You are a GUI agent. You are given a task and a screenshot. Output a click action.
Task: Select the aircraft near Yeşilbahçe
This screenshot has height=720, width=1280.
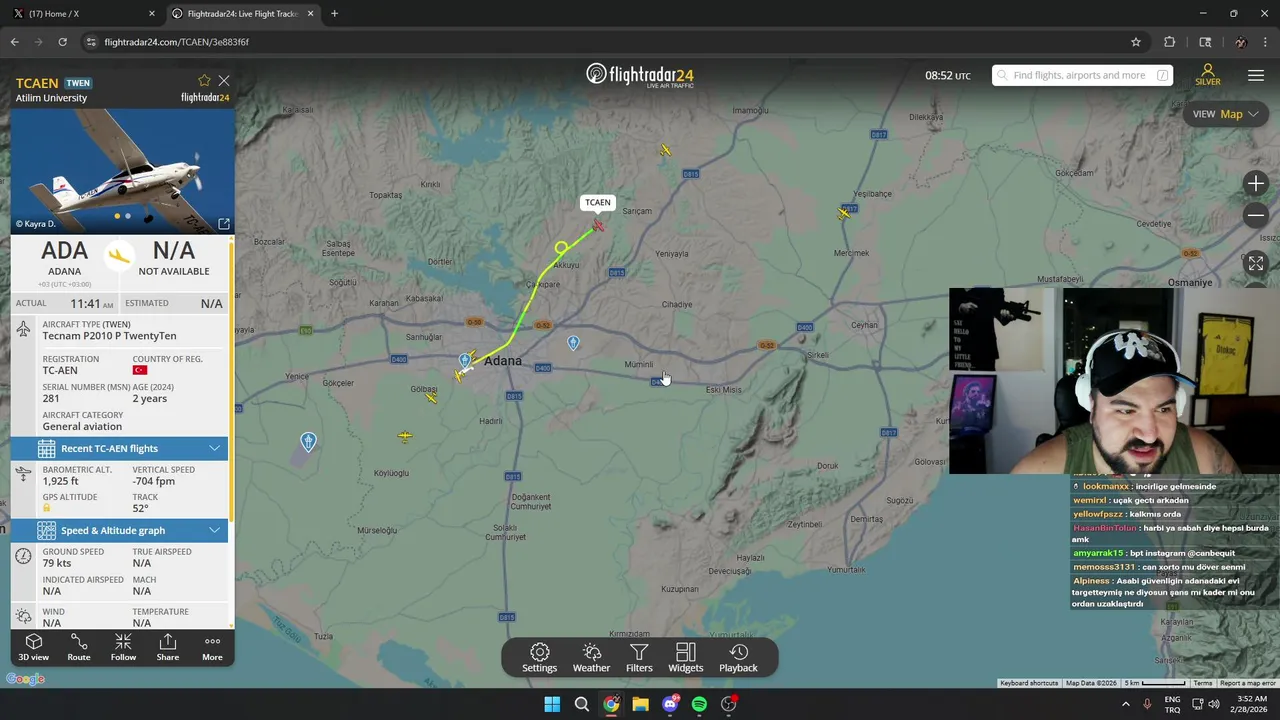pyautogui.click(x=845, y=213)
